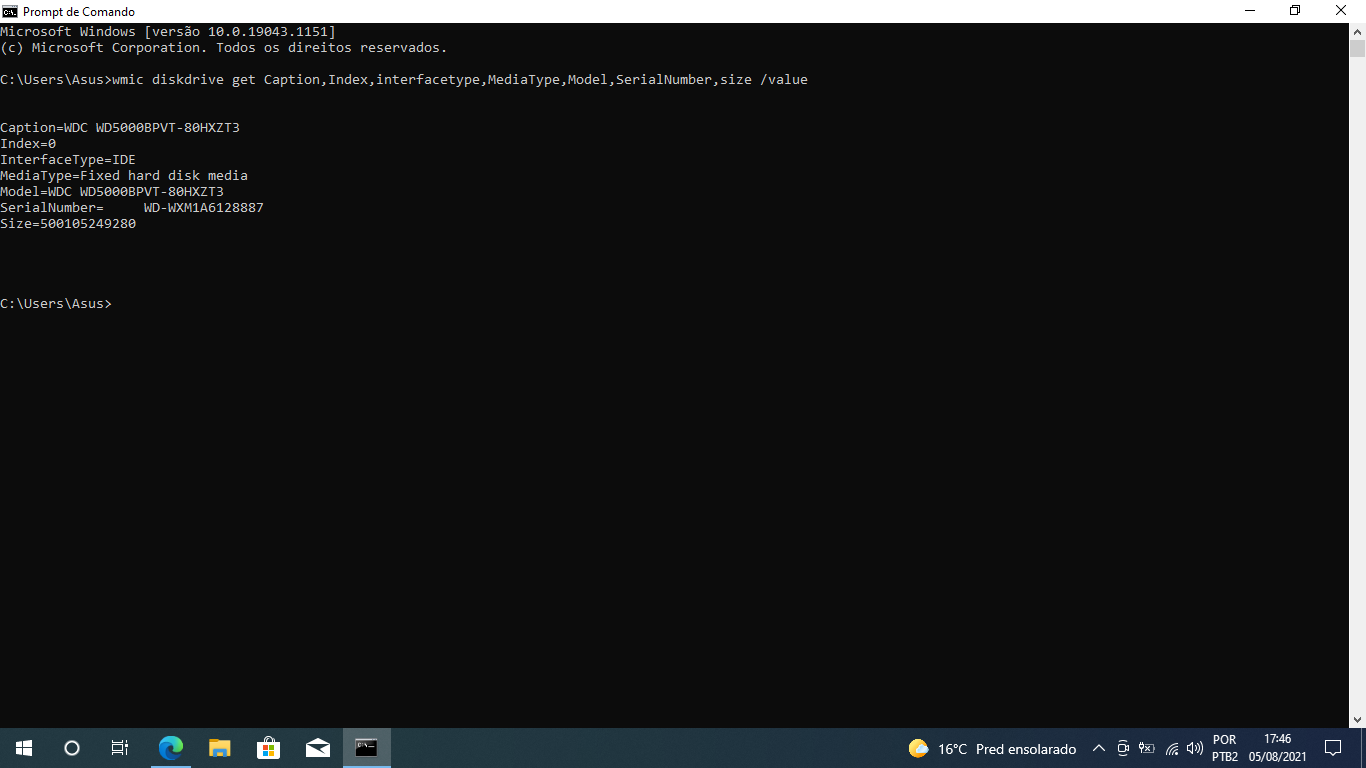Open battery power status icon
Screen dimensions: 1366x768
1147,748
